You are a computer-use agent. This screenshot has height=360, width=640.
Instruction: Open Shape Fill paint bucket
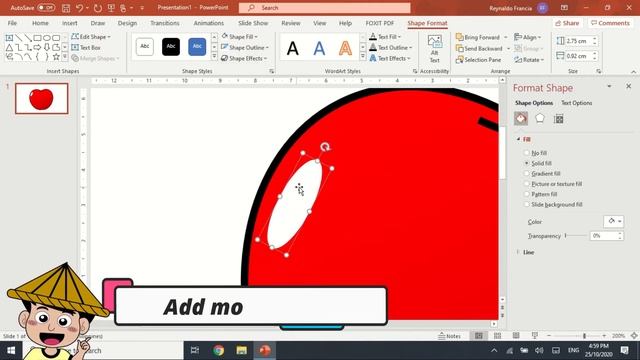coord(224,36)
